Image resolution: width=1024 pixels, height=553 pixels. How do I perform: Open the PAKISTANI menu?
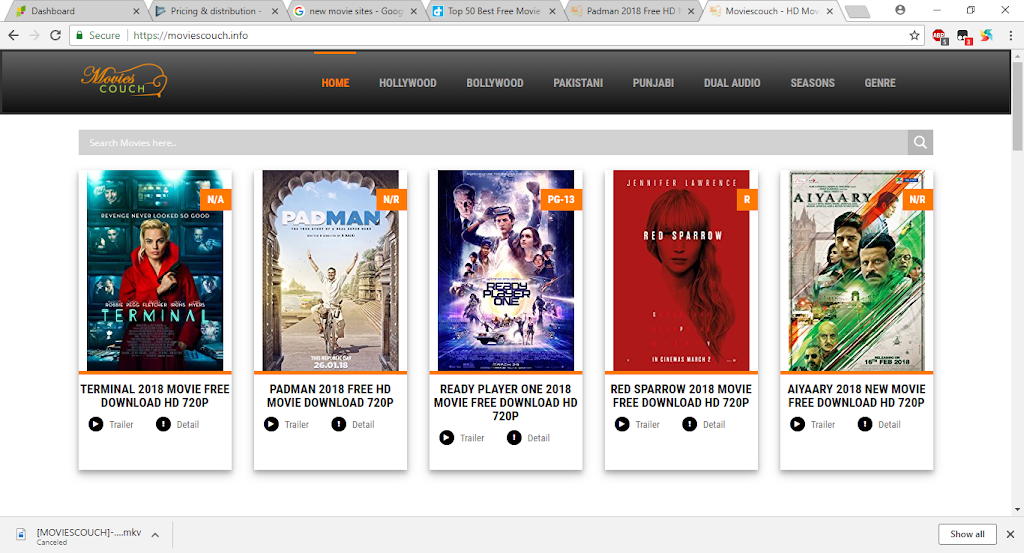(x=578, y=83)
